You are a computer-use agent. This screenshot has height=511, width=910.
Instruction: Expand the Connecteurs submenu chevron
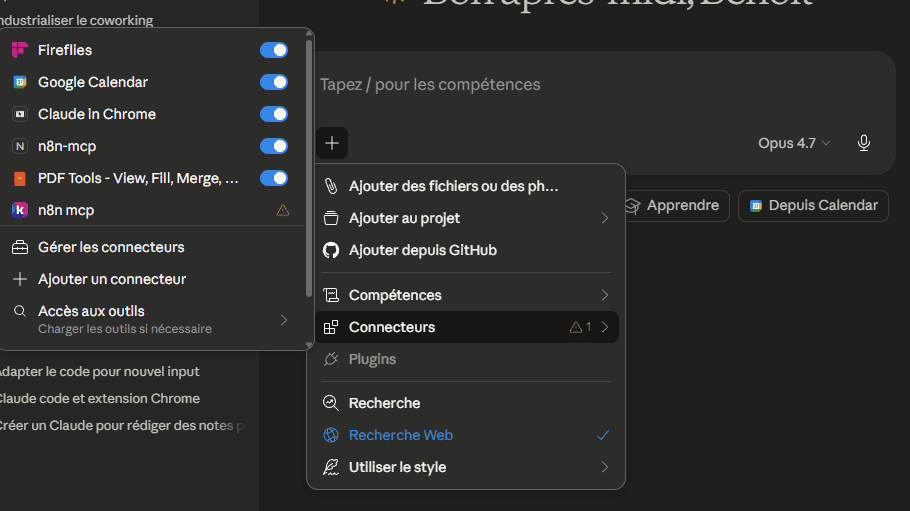[x=605, y=327]
